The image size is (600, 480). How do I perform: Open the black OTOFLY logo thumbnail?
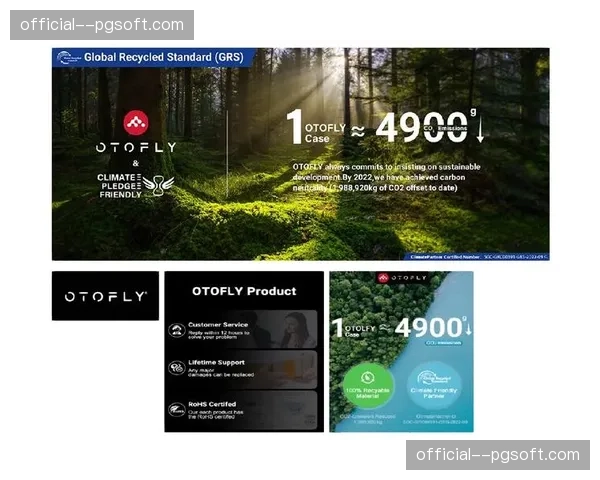105,296
